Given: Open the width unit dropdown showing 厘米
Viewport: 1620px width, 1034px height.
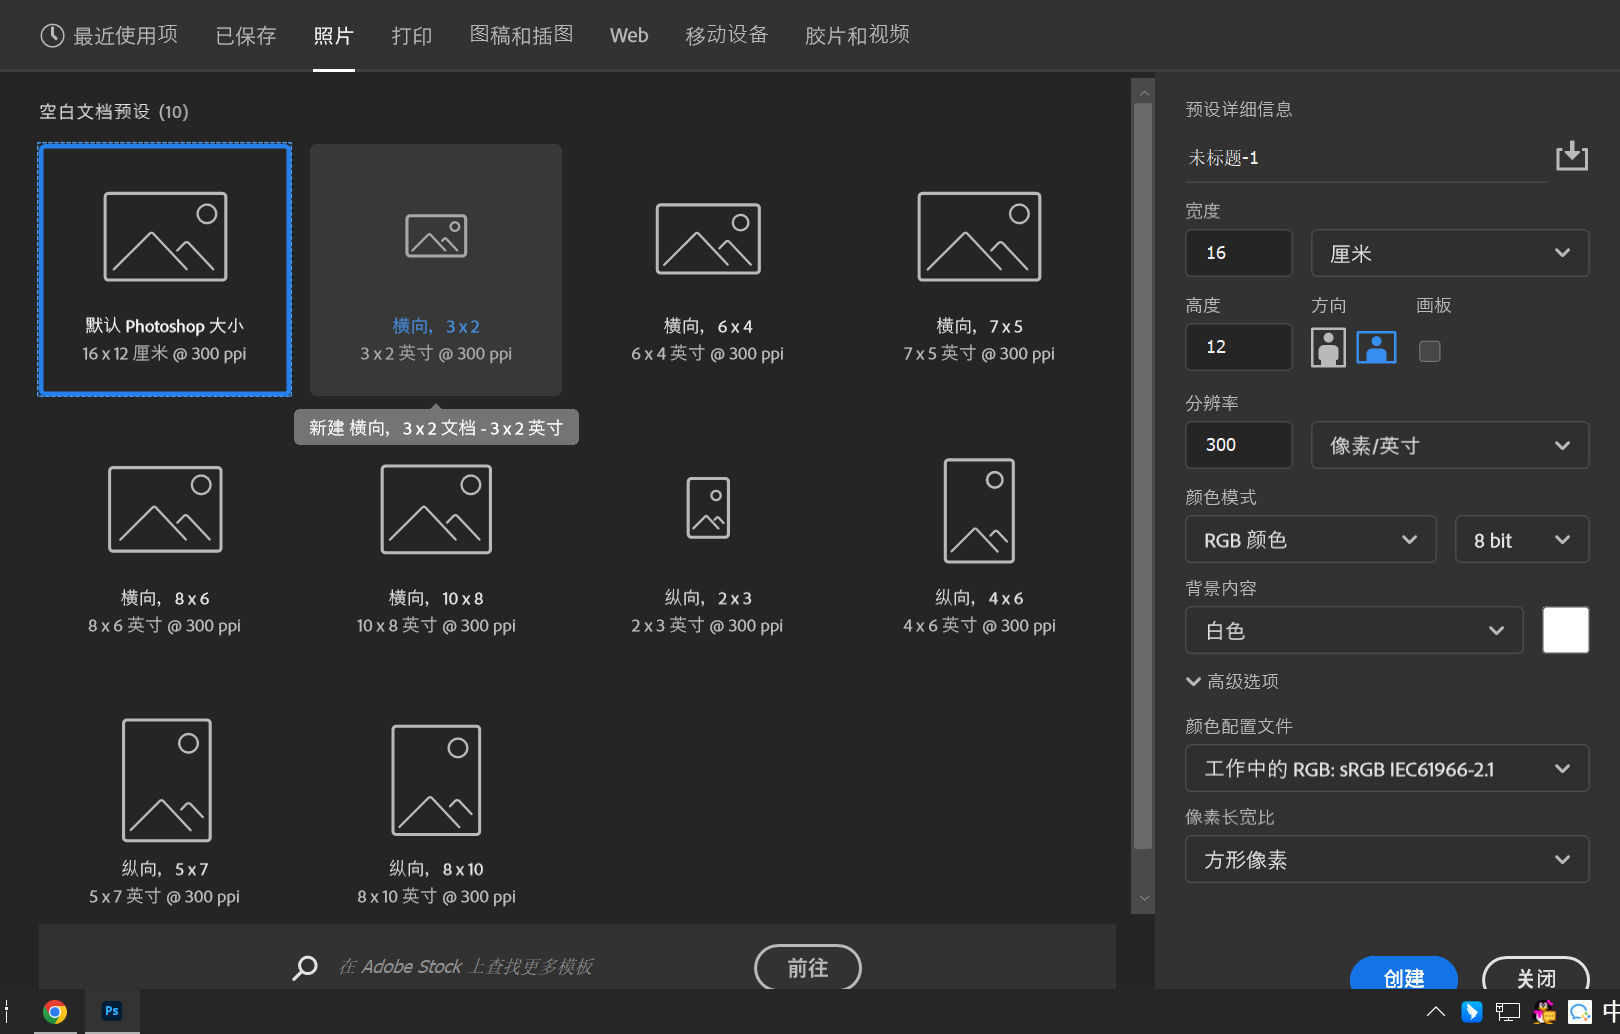Looking at the screenshot, I should tap(1449, 253).
